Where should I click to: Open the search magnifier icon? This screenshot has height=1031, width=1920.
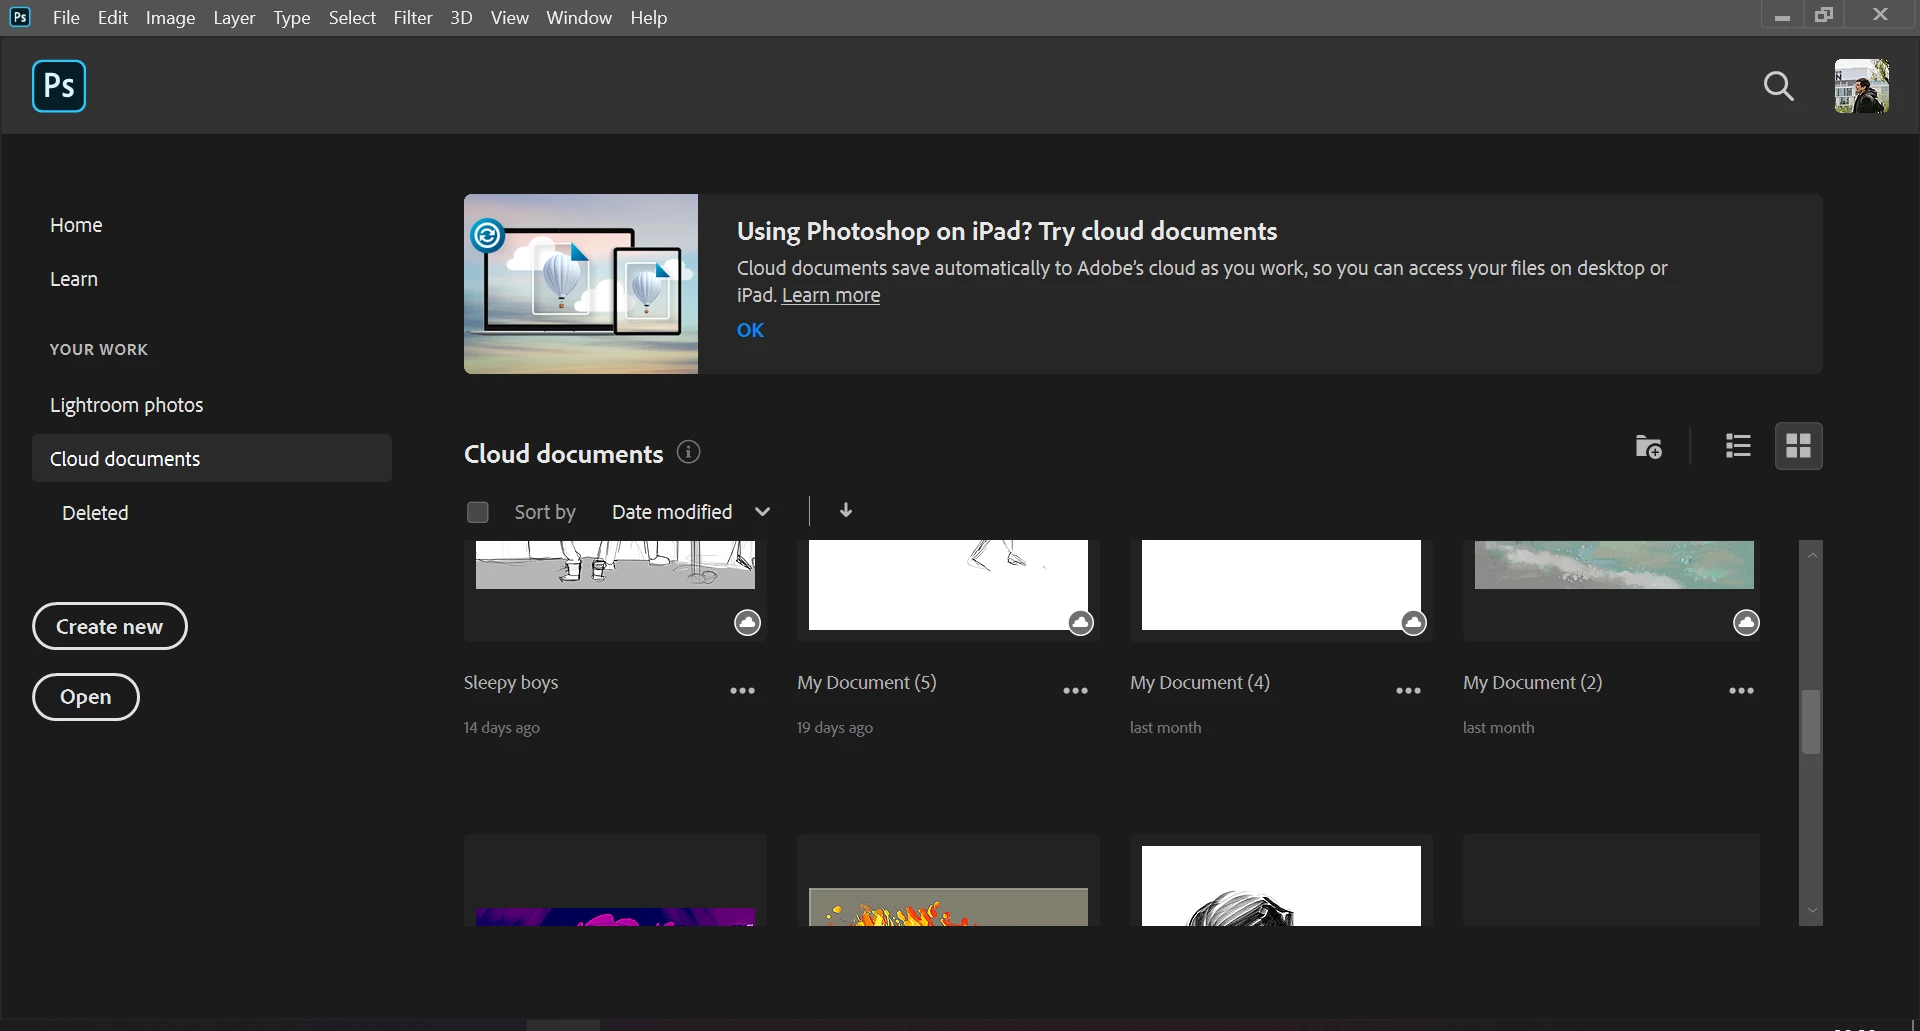(1778, 86)
